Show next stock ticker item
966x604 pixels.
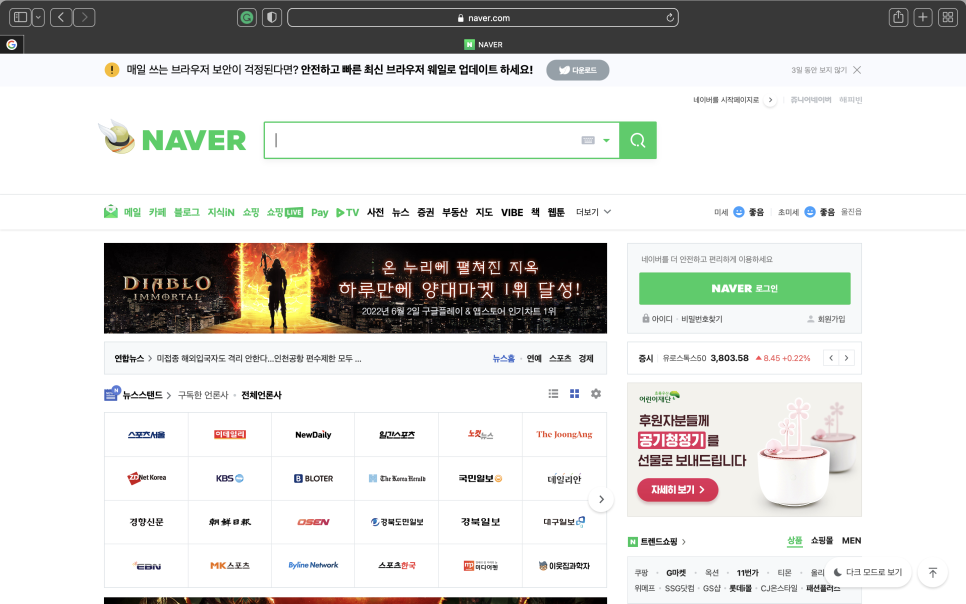coord(846,358)
